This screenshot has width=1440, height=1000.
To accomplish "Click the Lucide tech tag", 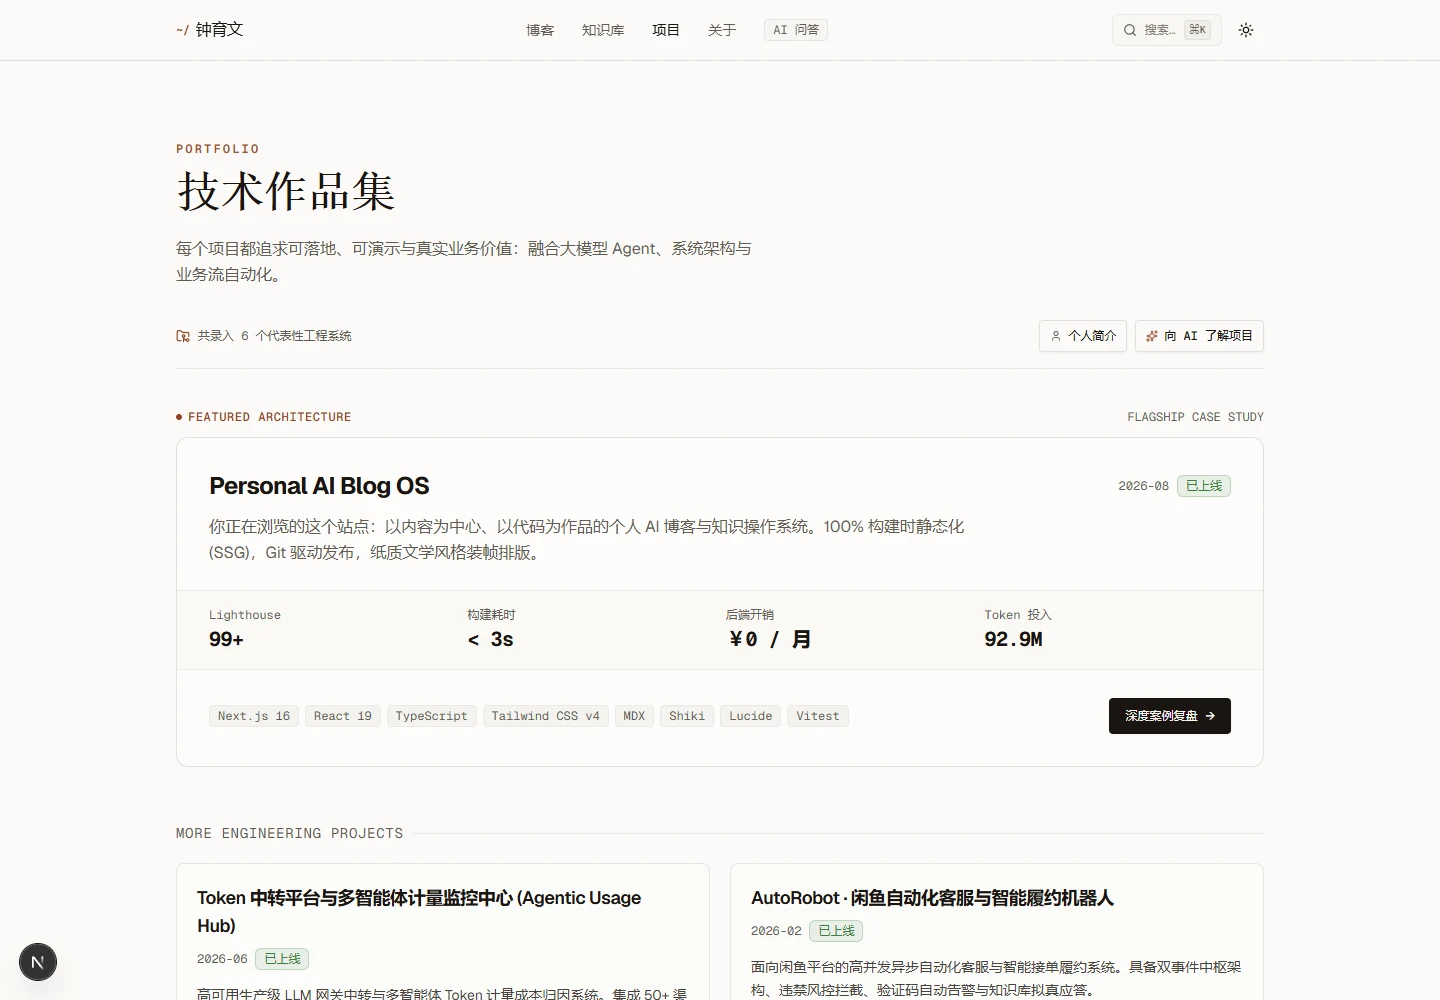I will pos(751,716).
